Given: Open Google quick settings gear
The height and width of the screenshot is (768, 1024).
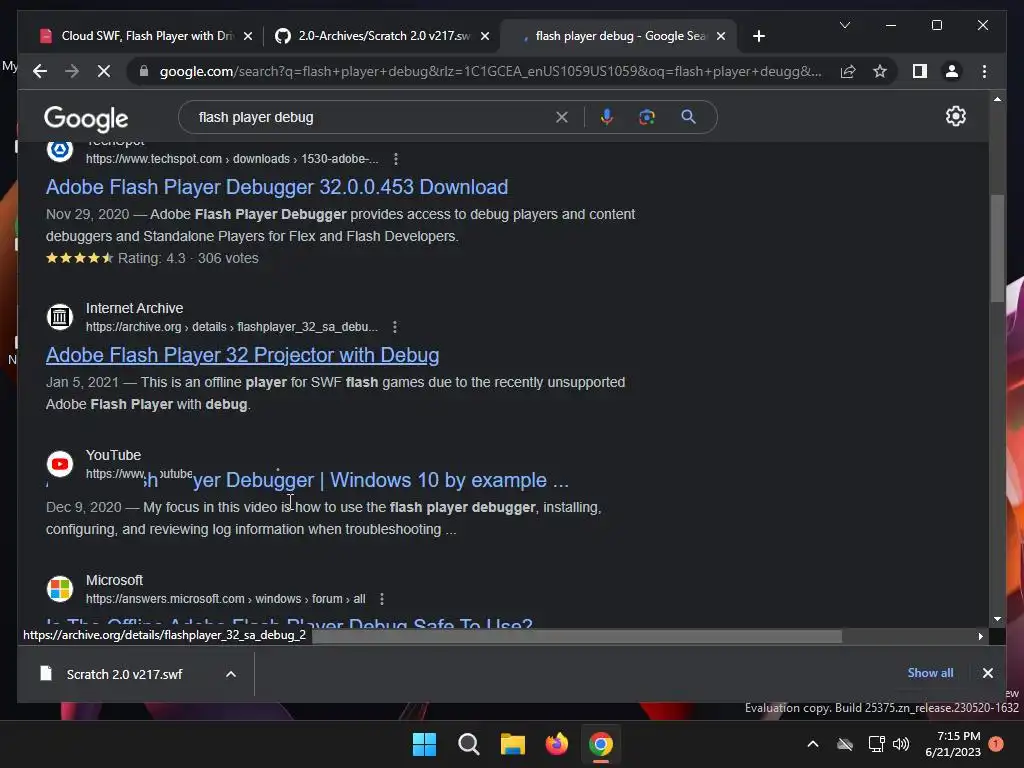Looking at the screenshot, I should 955,116.
